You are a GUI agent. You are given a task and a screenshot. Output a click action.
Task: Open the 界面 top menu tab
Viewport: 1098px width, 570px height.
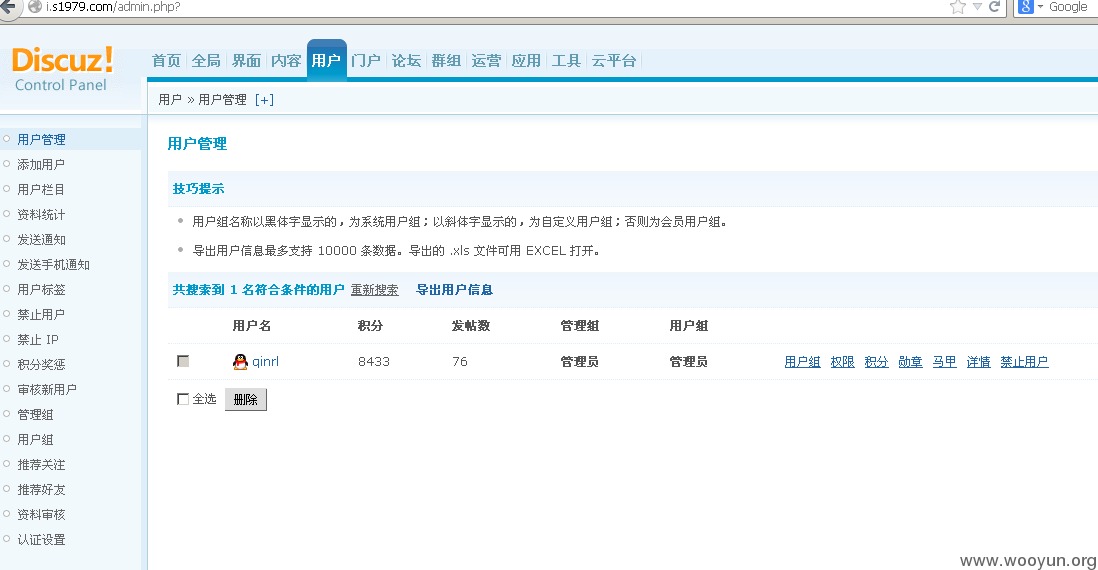246,61
